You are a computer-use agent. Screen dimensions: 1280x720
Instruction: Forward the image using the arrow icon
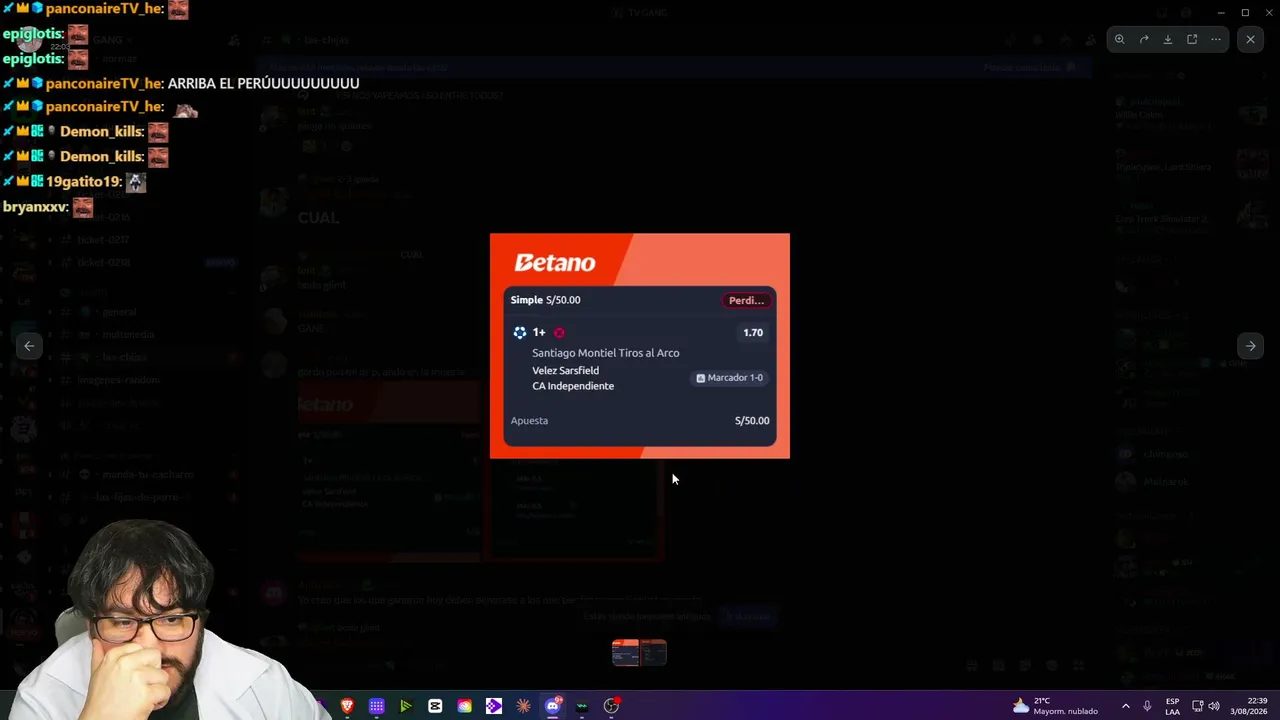point(1144,39)
